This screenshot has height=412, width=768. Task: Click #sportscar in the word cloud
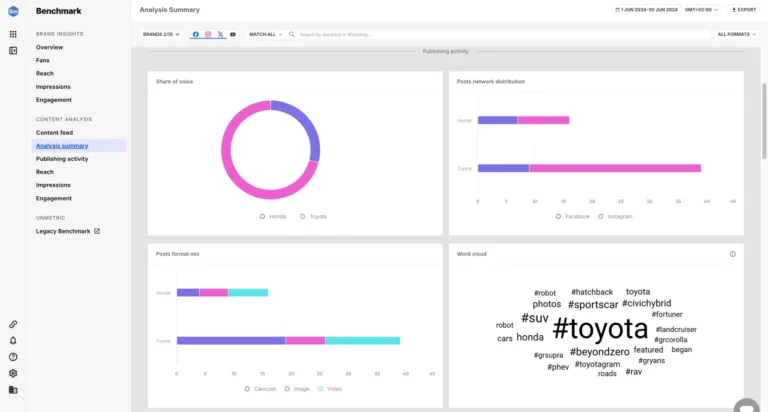click(x=593, y=305)
